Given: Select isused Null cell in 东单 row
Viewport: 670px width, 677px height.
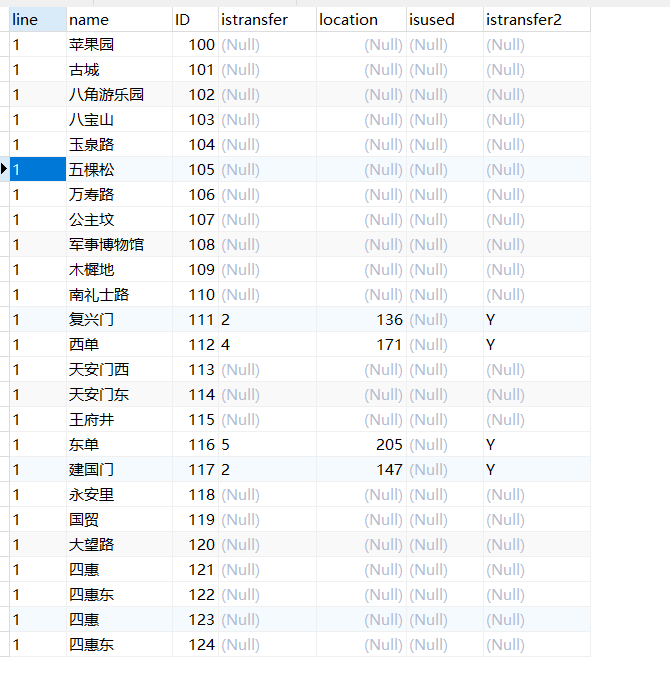Looking at the screenshot, I should pos(445,445).
